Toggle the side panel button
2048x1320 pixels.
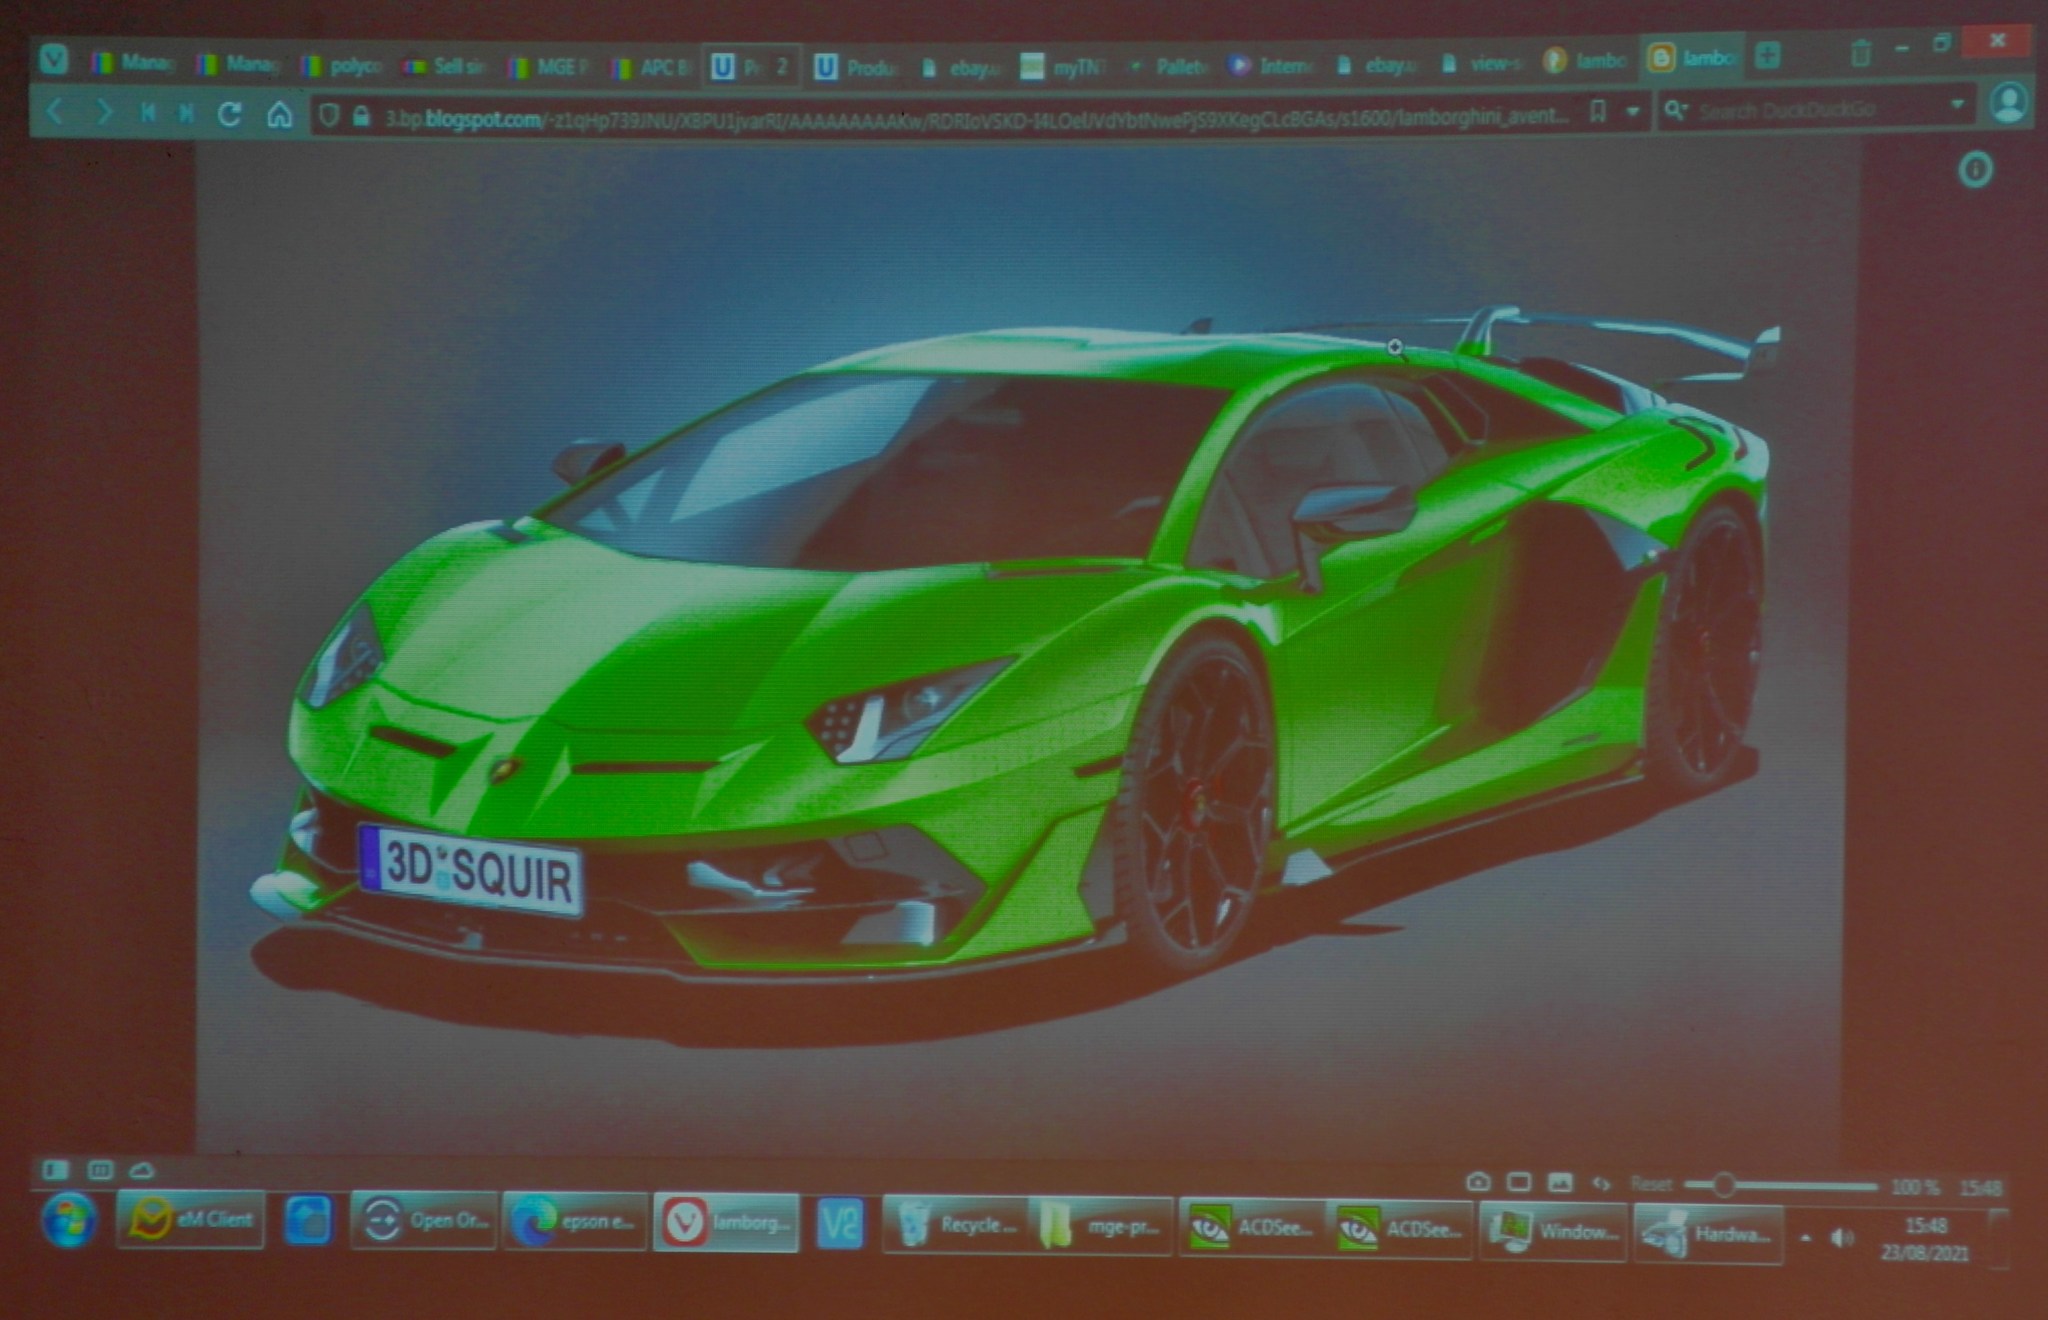pyautogui.click(x=55, y=1169)
